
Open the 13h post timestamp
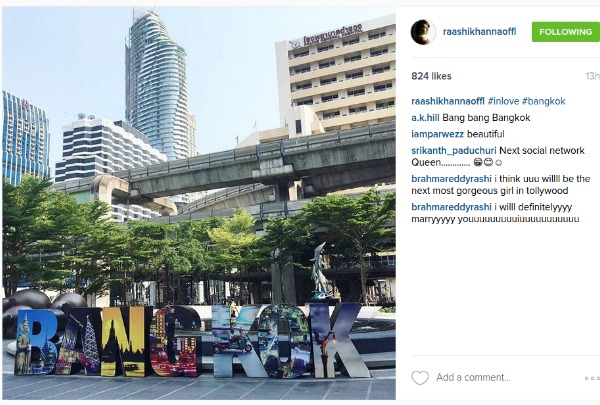(592, 76)
